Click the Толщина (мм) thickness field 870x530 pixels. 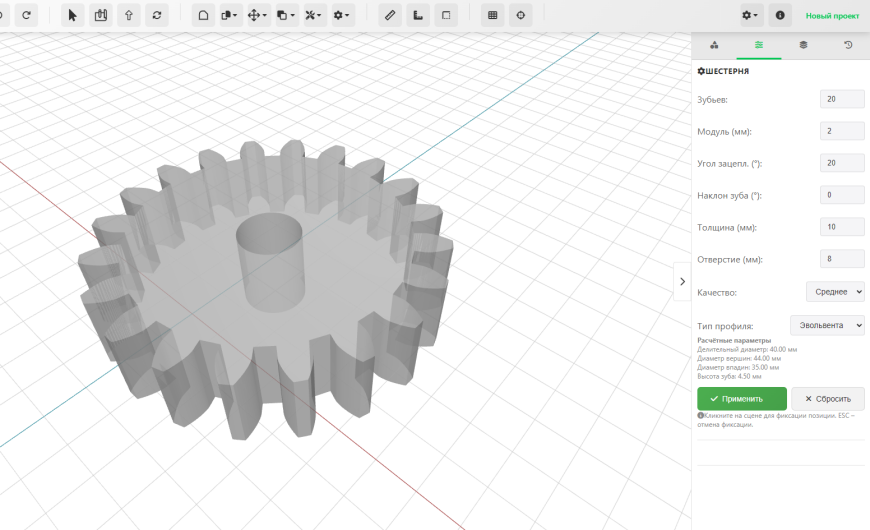842,227
